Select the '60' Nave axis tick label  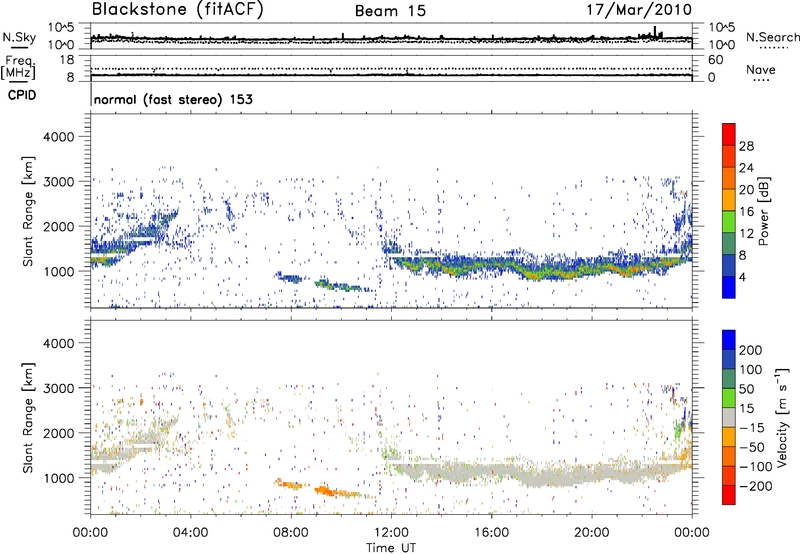point(715,60)
